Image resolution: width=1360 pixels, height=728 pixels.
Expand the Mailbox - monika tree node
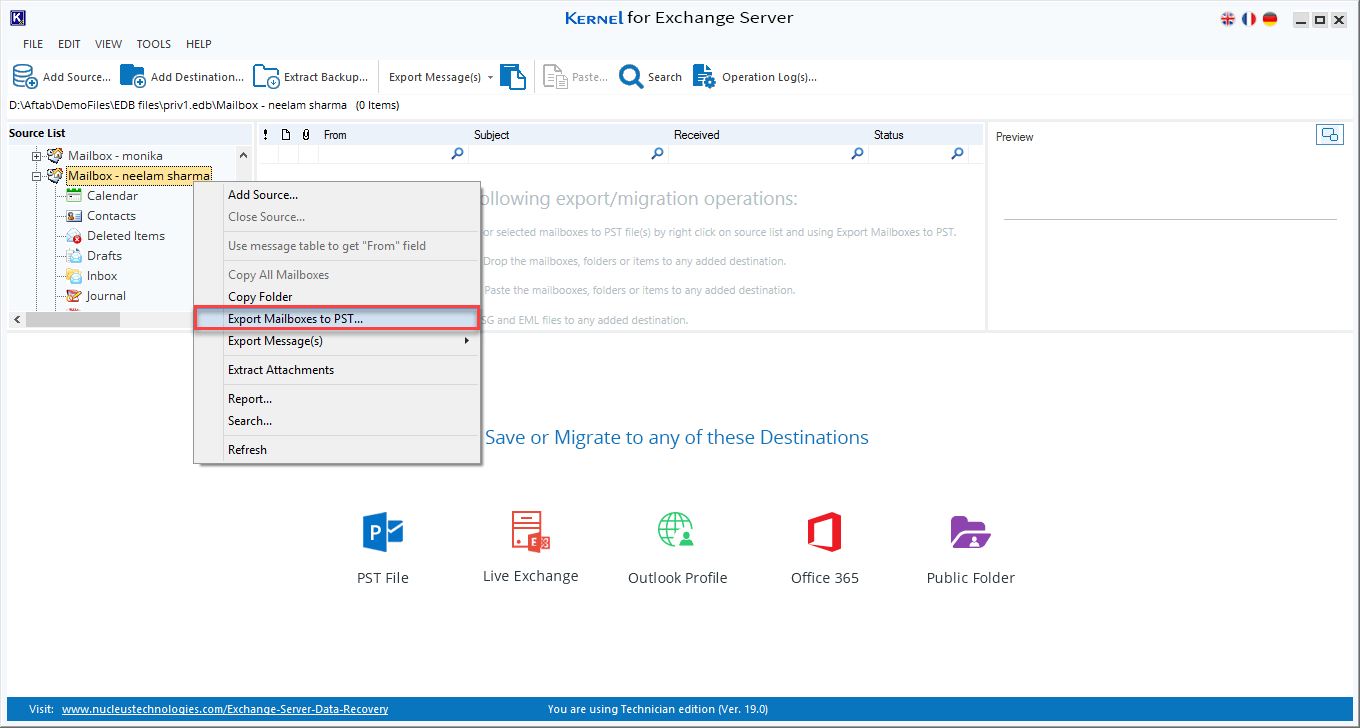coord(37,156)
